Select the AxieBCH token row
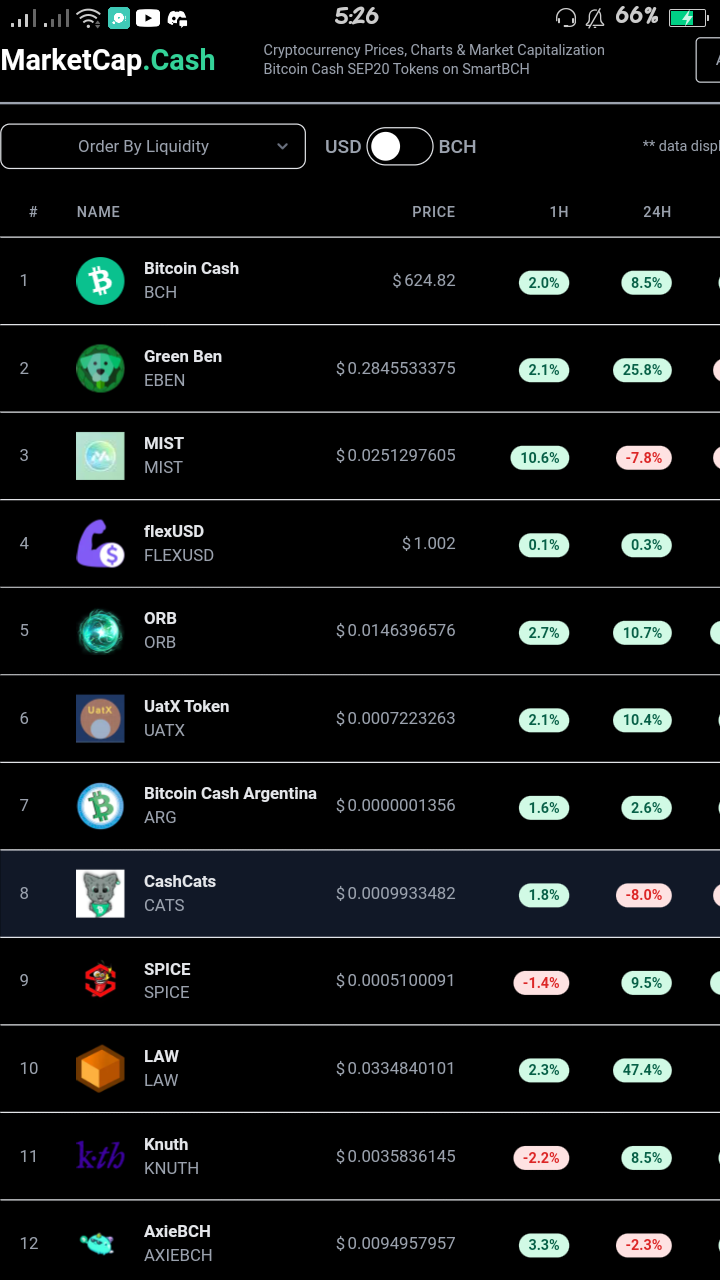This screenshot has height=1280, width=720. 360,1243
